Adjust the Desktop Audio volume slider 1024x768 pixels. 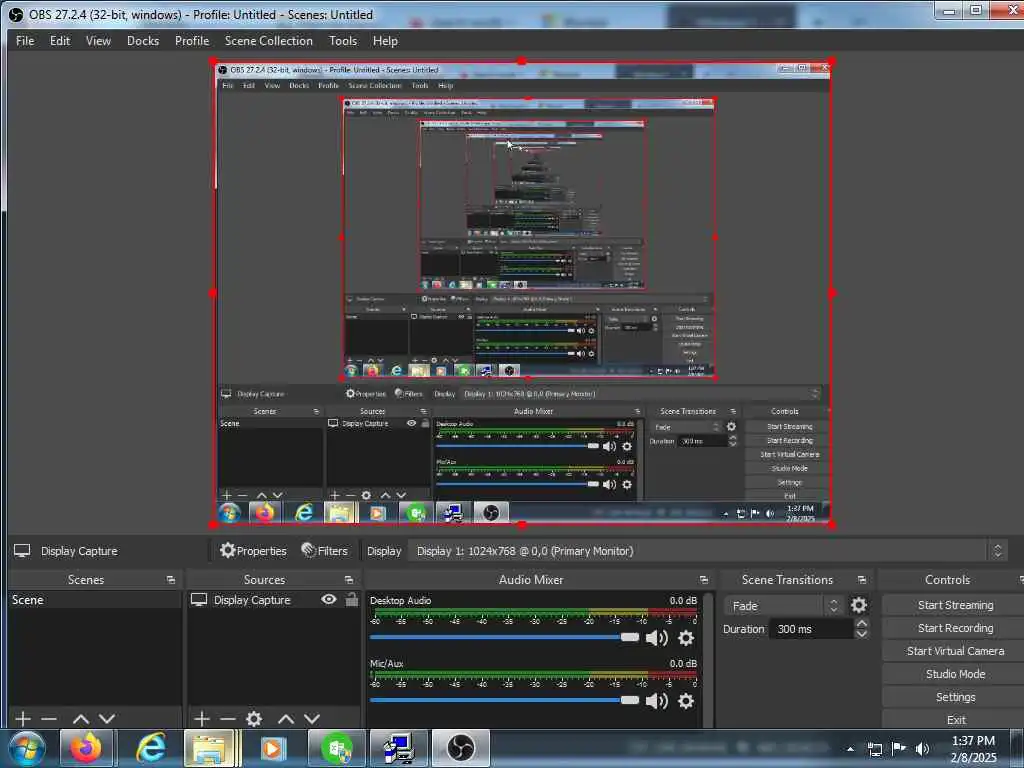coord(504,637)
